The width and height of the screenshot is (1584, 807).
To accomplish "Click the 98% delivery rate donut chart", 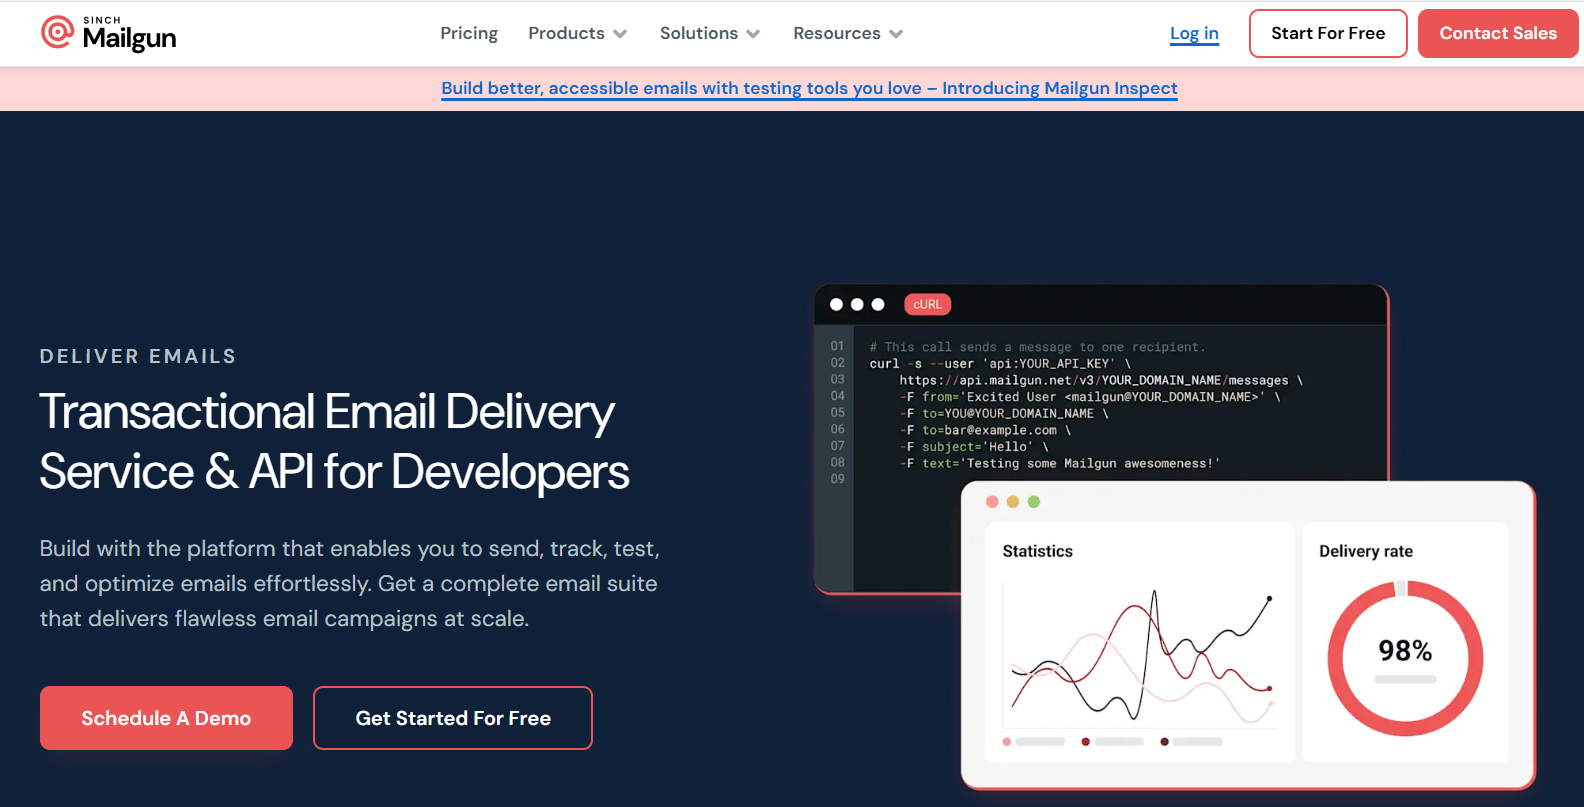I will (x=1405, y=657).
